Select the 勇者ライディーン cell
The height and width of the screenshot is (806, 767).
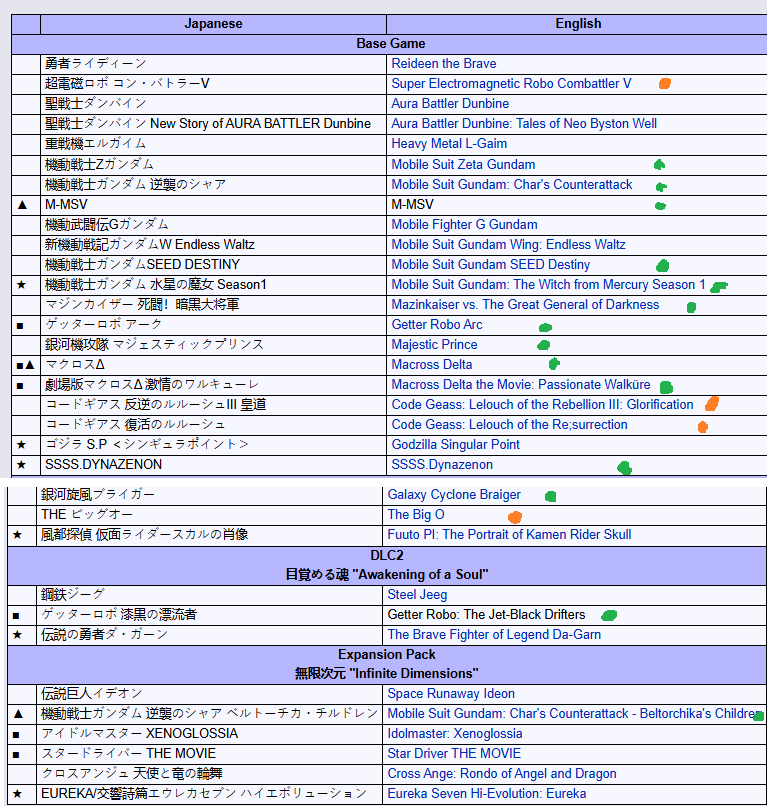[x=213, y=64]
